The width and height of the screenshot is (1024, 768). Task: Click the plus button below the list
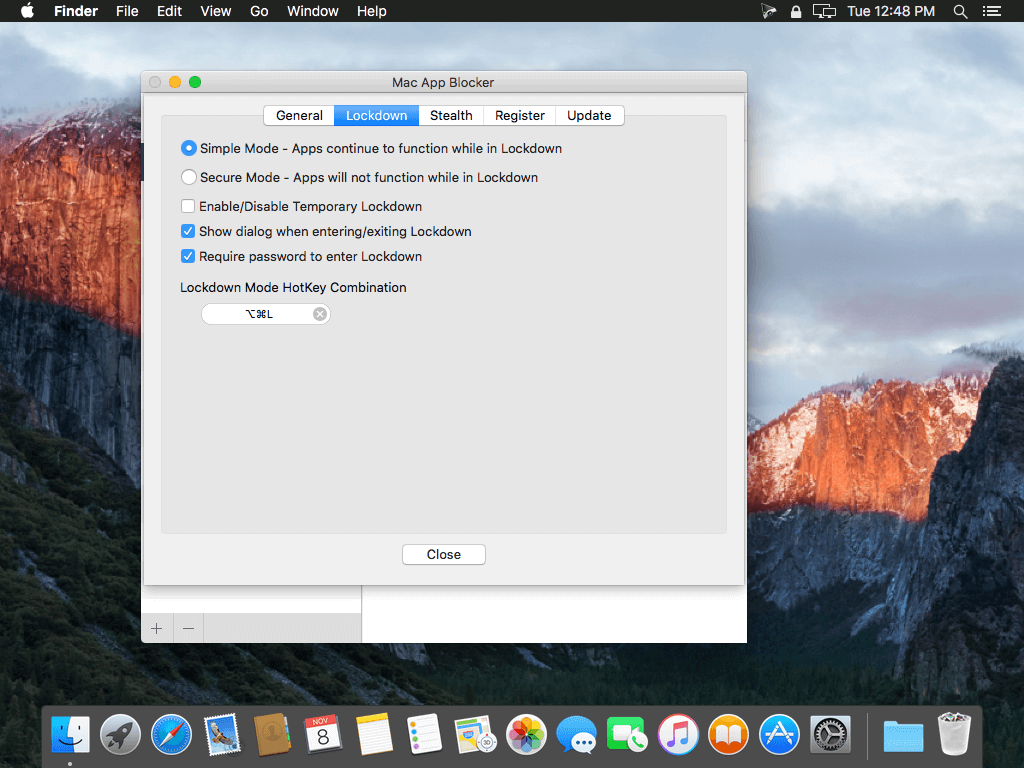pyautogui.click(x=157, y=628)
